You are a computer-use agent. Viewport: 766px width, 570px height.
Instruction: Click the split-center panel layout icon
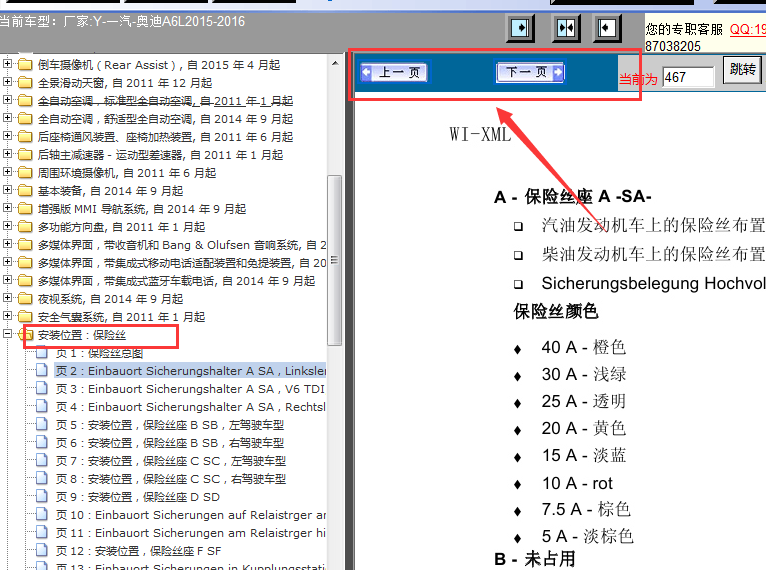pyautogui.click(x=566, y=27)
